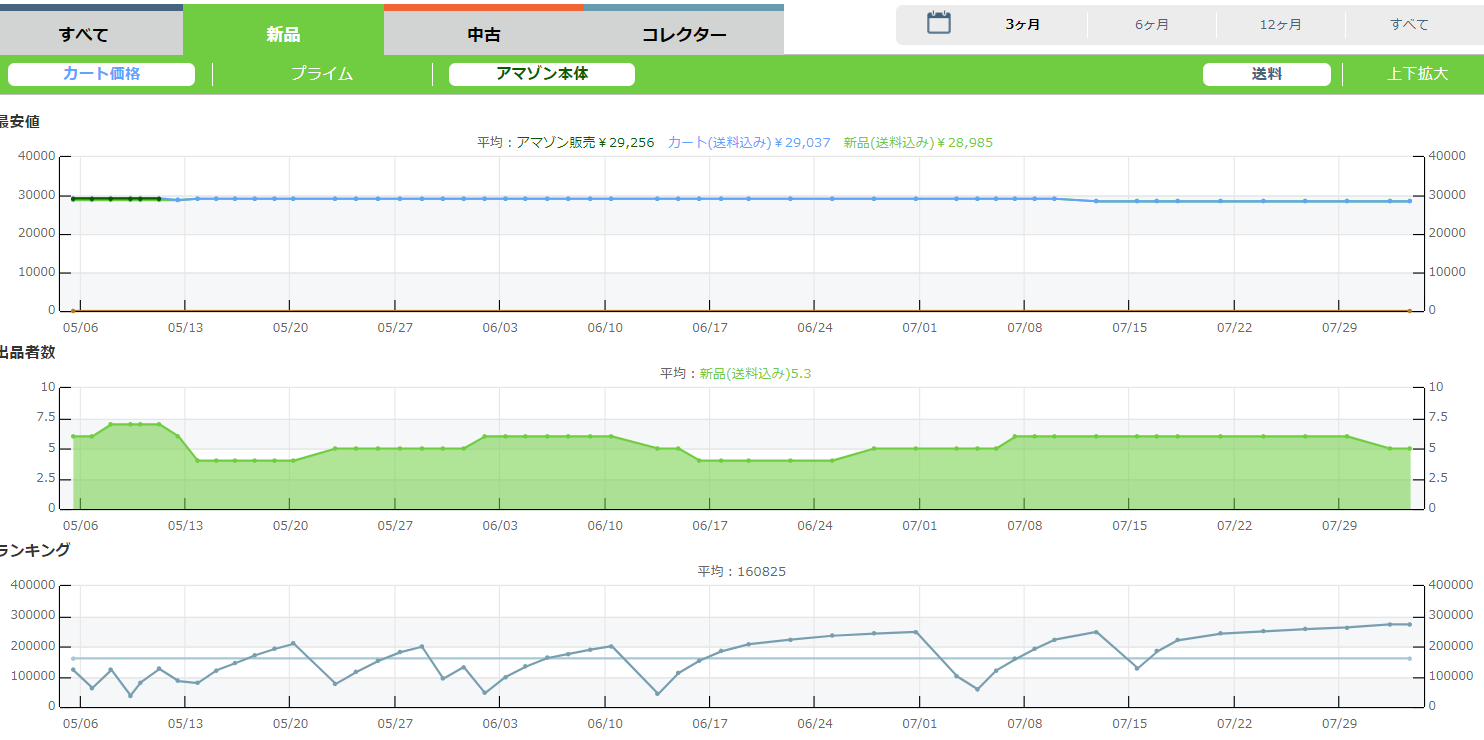Viewport: 1484px width, 740px height.
Task: Click the カート(送料込み) price legend label
Action: point(749,143)
